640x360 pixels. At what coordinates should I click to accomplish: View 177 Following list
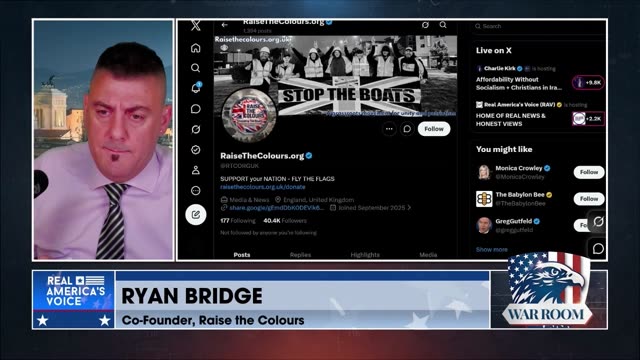238,221
